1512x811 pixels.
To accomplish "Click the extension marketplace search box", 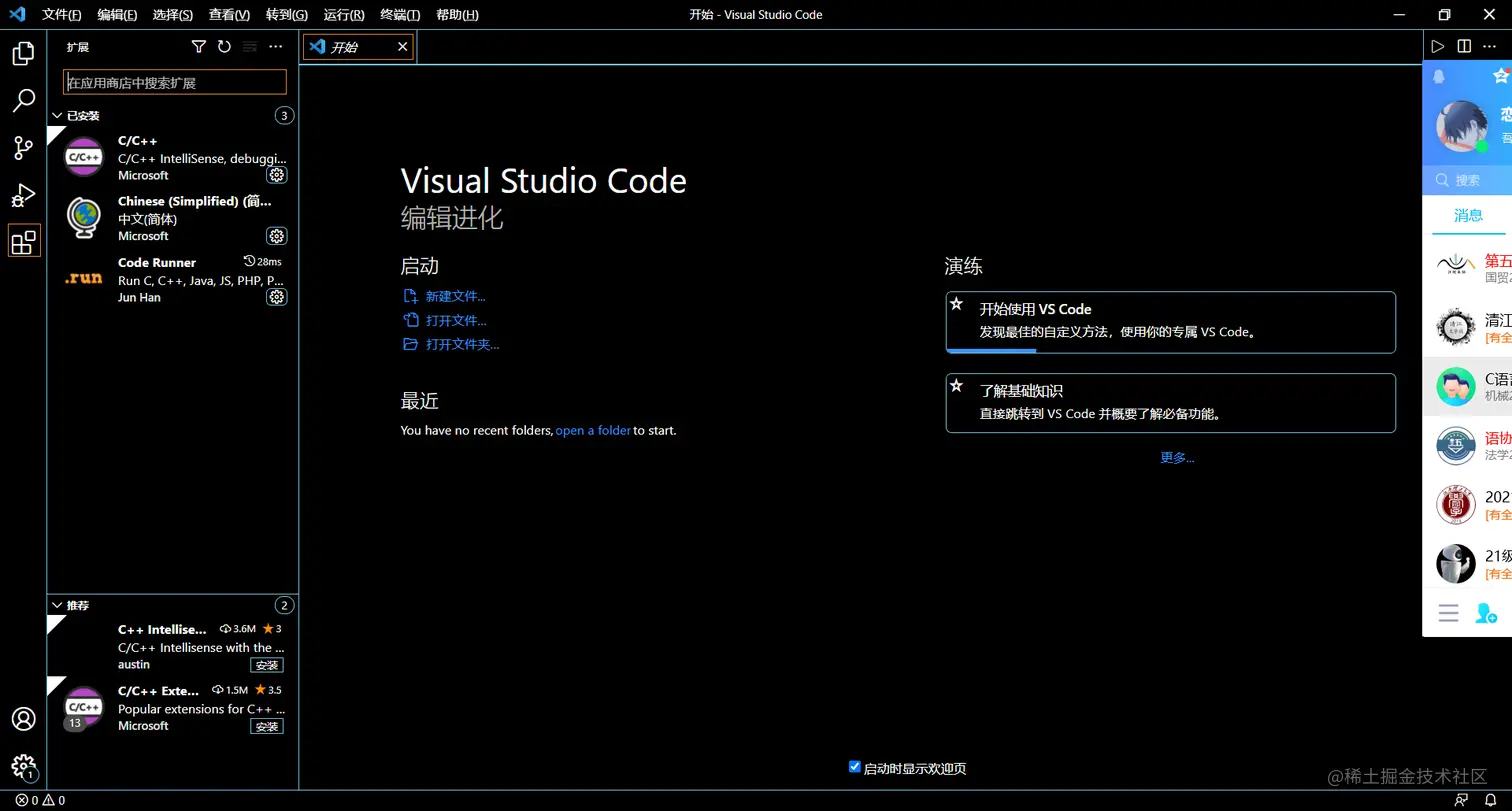I will point(175,82).
